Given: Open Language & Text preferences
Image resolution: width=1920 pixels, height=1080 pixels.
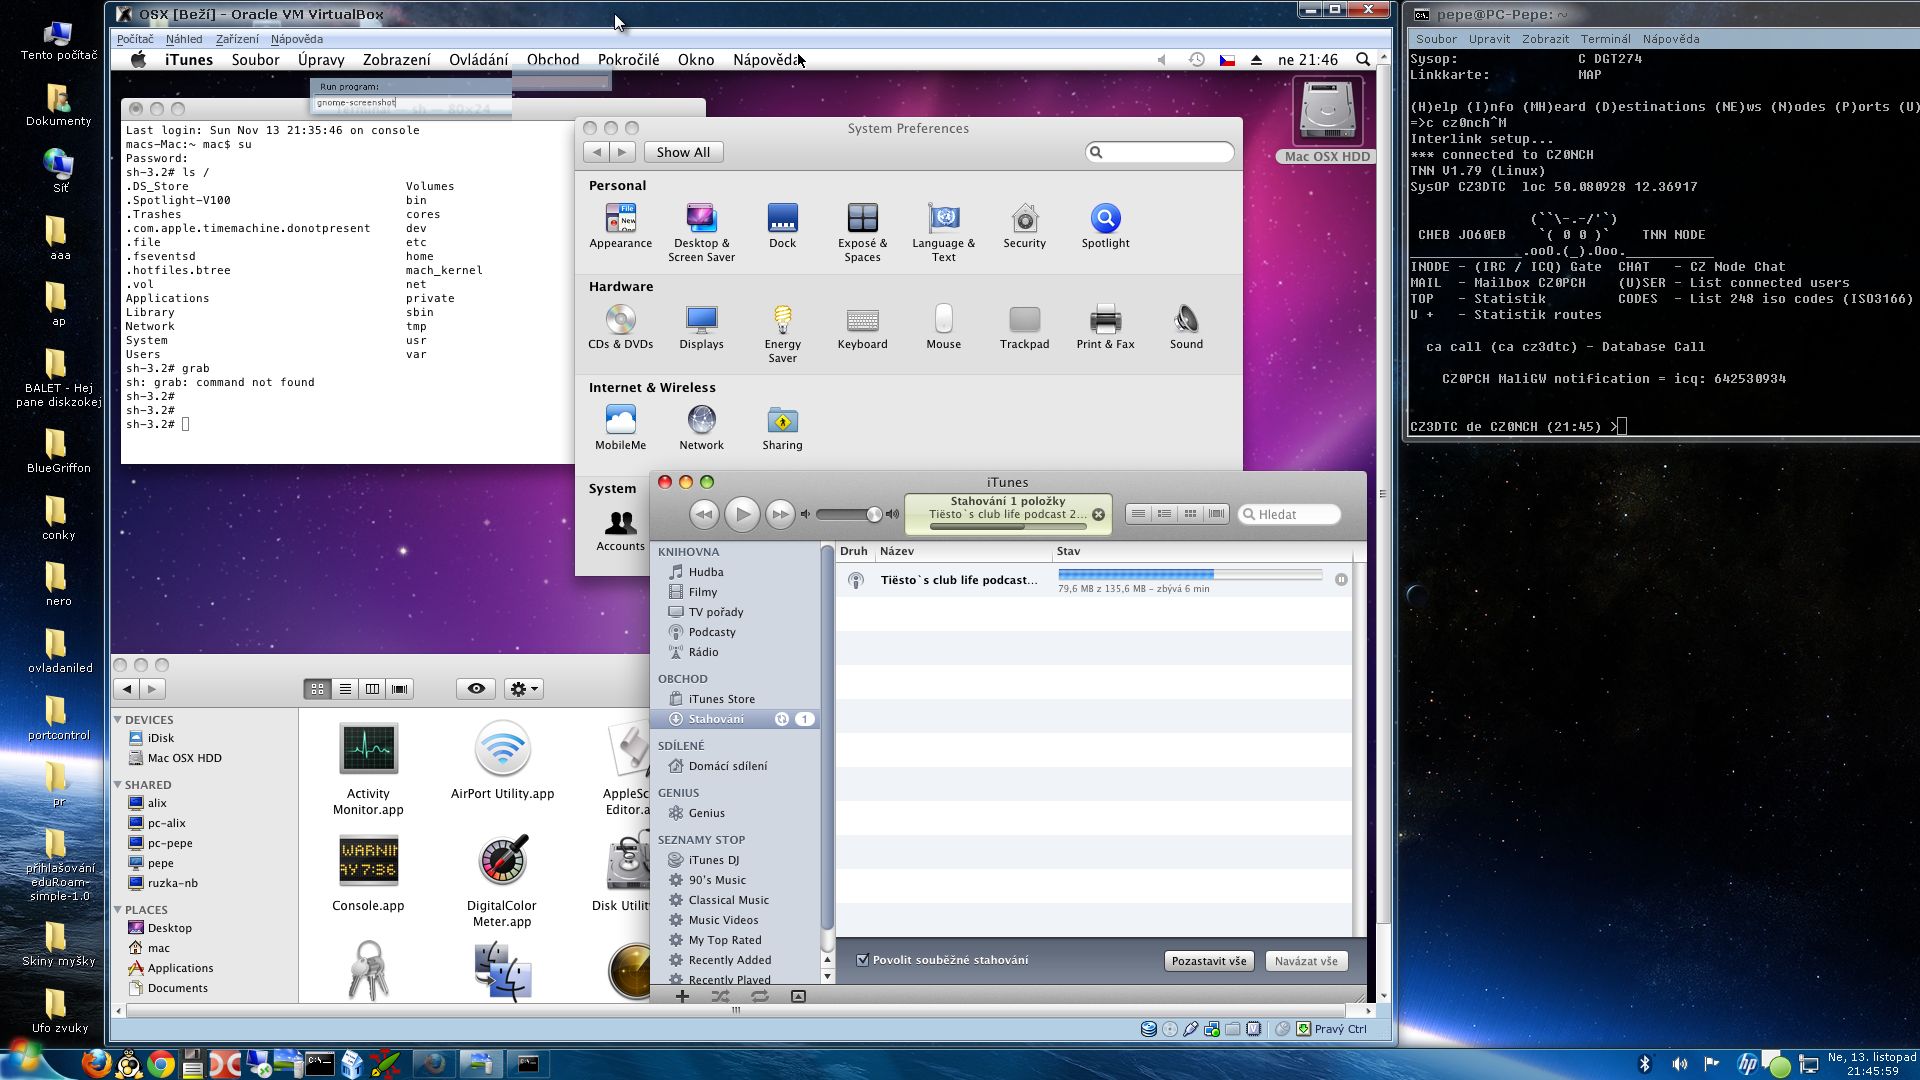Looking at the screenshot, I should click(943, 233).
